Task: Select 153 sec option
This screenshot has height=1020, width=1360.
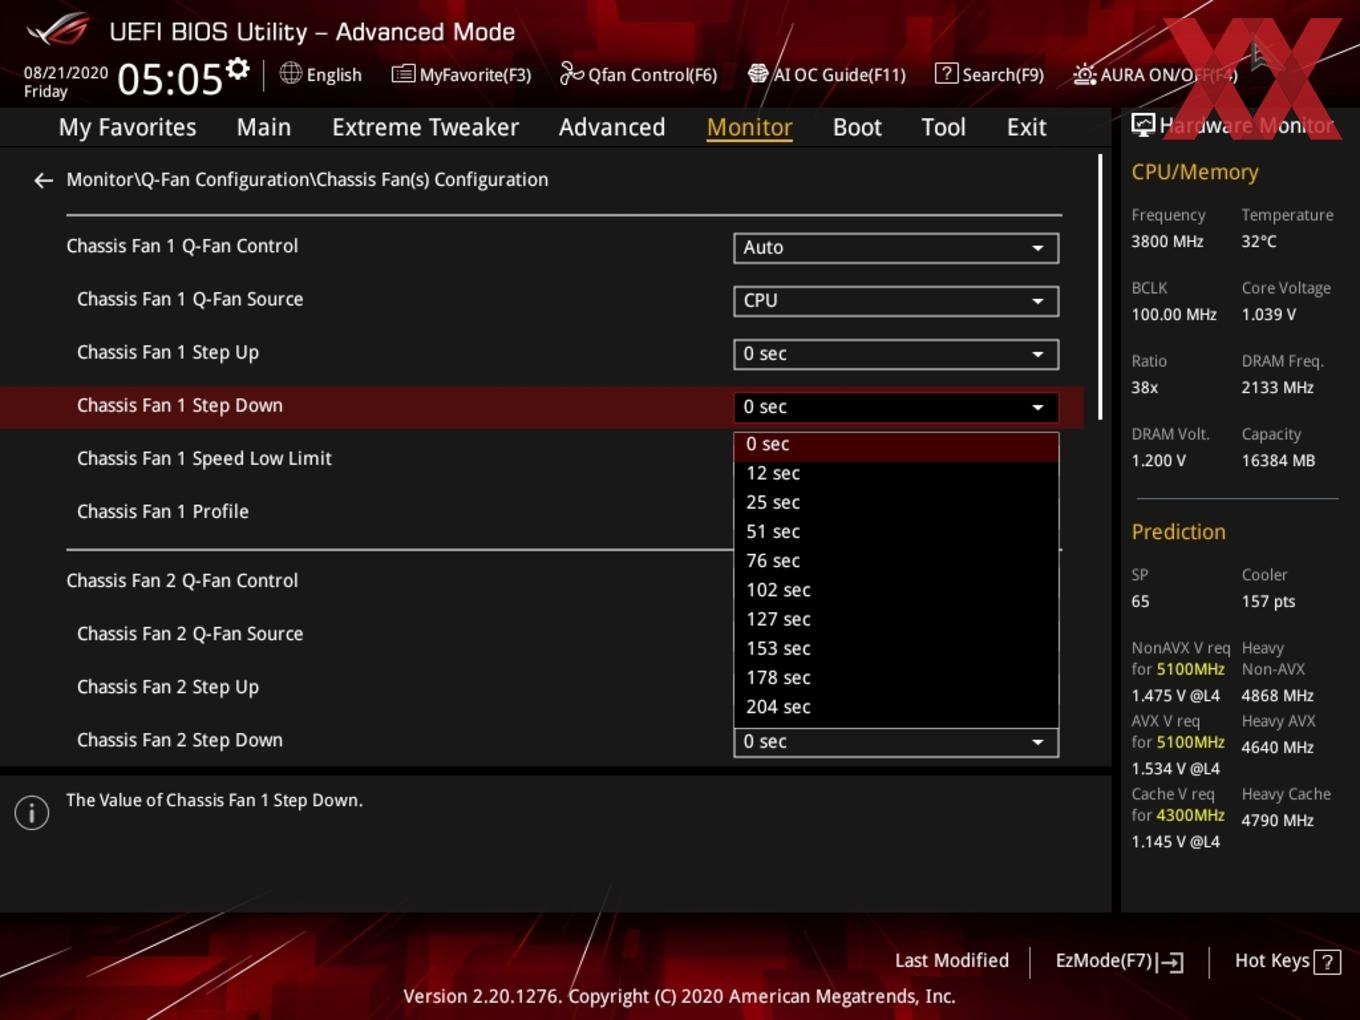Action: (x=896, y=648)
